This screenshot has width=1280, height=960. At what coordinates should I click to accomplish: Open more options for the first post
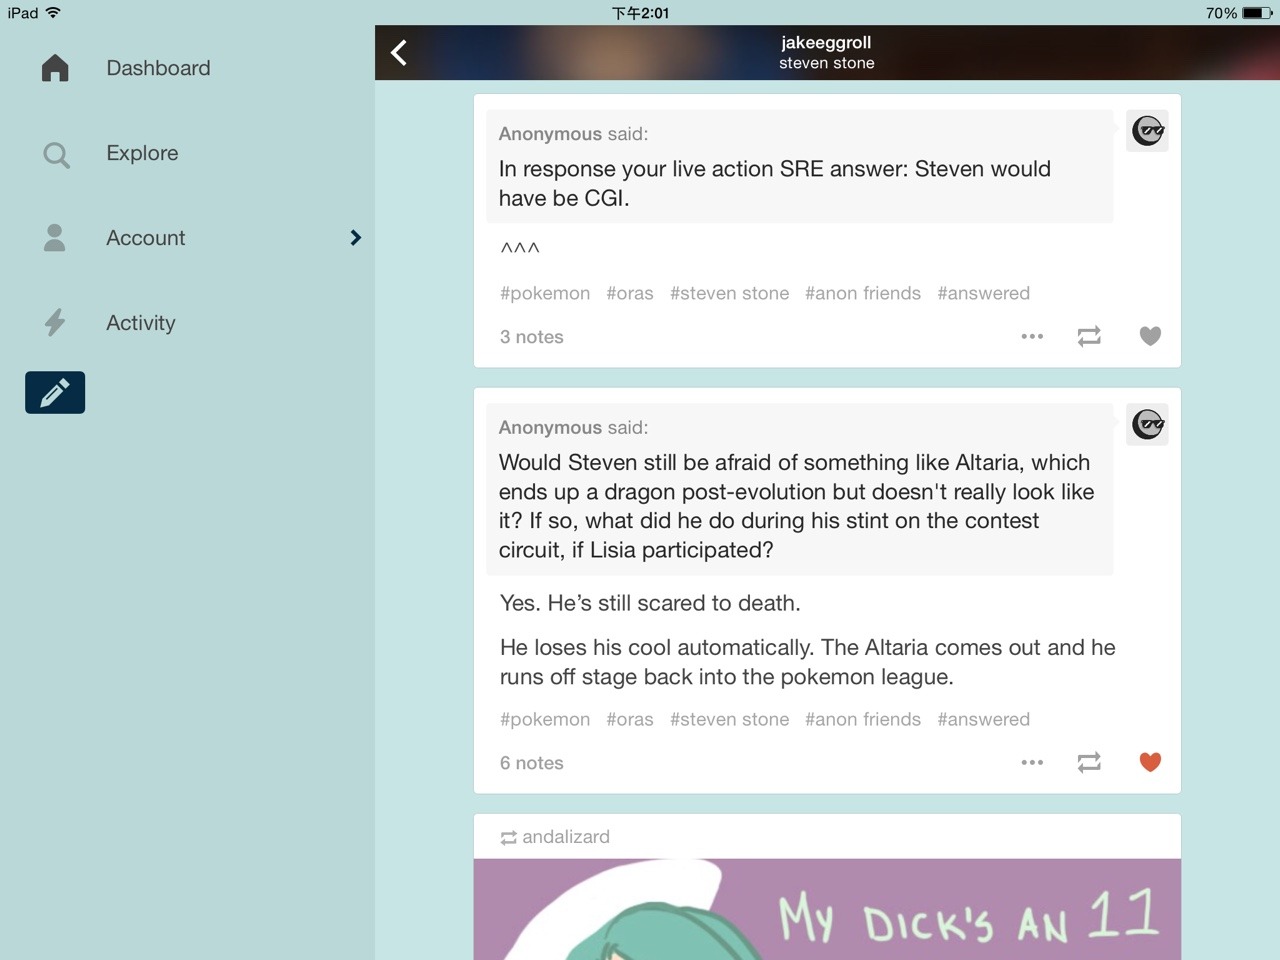[x=1032, y=337]
